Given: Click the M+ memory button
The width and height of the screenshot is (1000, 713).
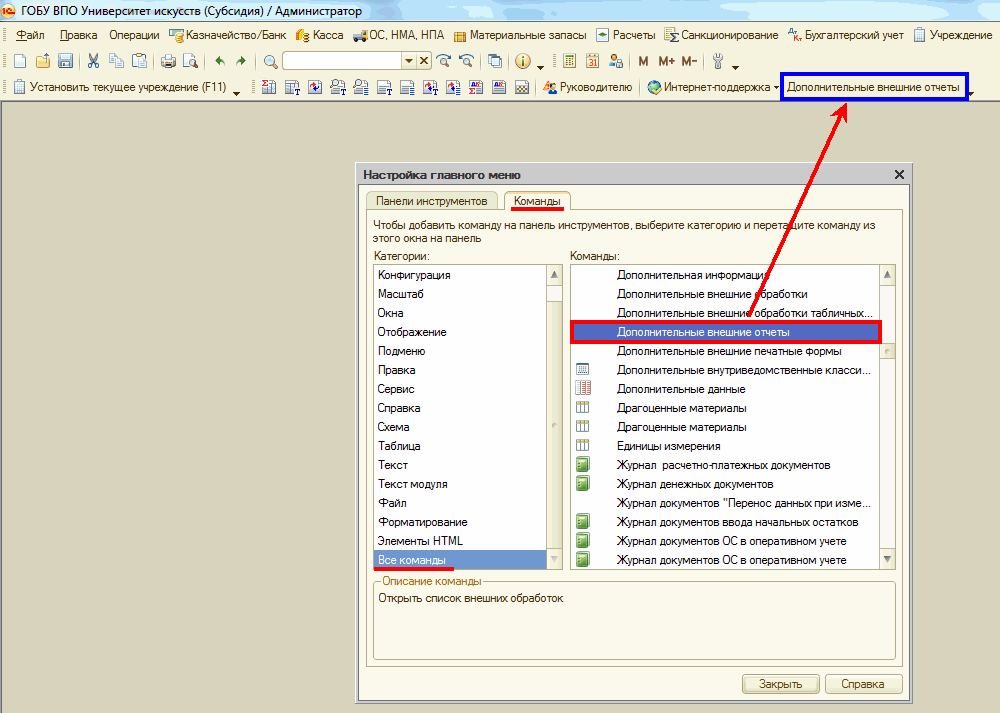Looking at the screenshot, I should pyautogui.click(x=666, y=61).
